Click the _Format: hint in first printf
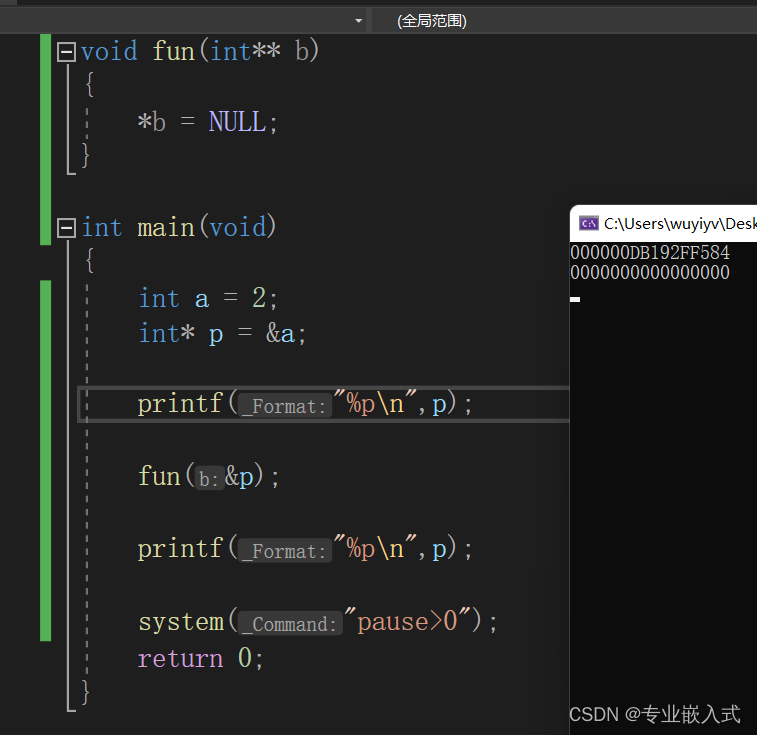This screenshot has height=735, width=757. 285,406
